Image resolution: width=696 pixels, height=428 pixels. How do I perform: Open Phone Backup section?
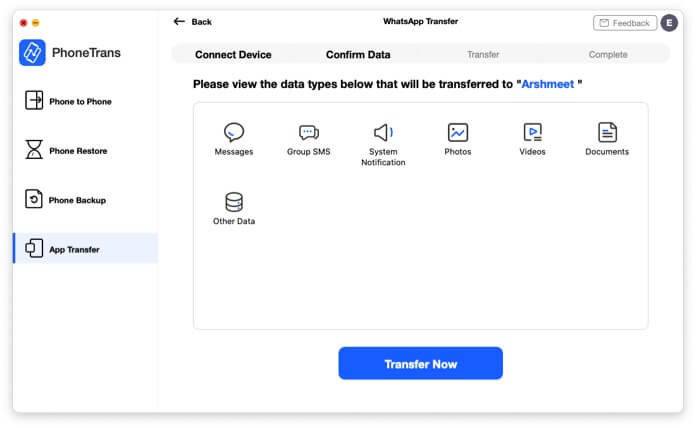click(x=85, y=199)
